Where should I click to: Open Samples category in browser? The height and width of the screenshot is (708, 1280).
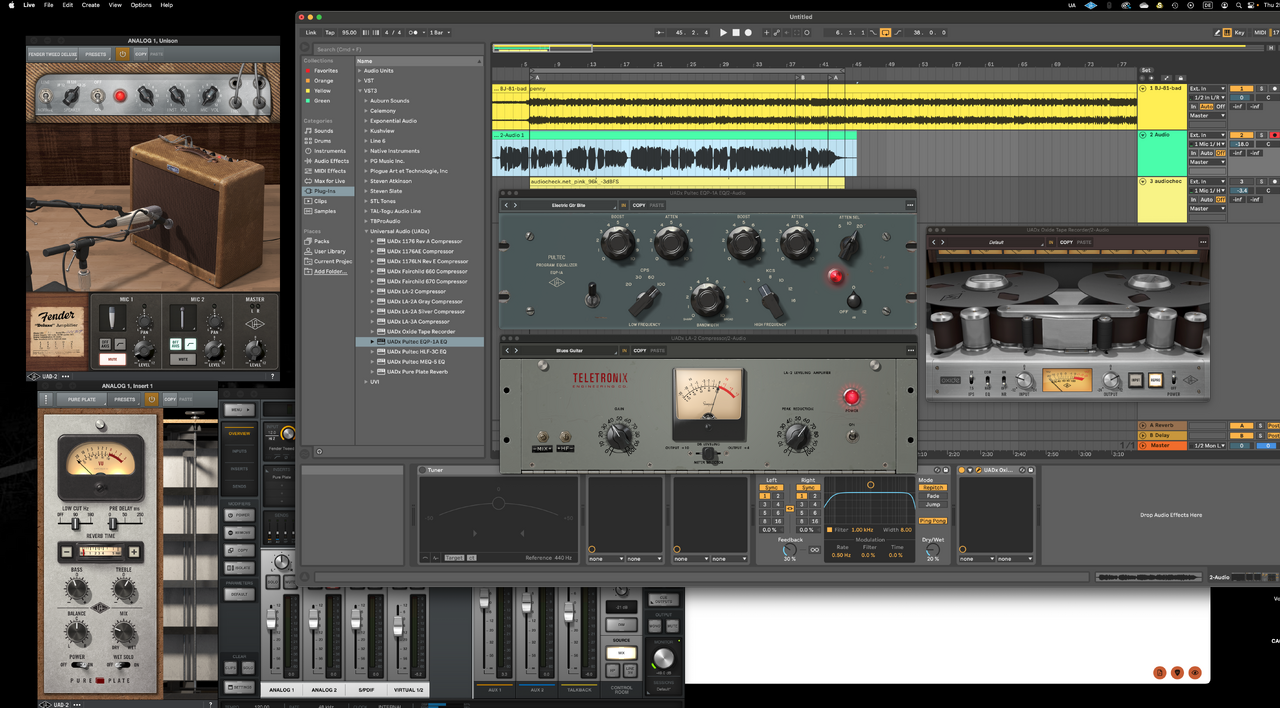[325, 211]
